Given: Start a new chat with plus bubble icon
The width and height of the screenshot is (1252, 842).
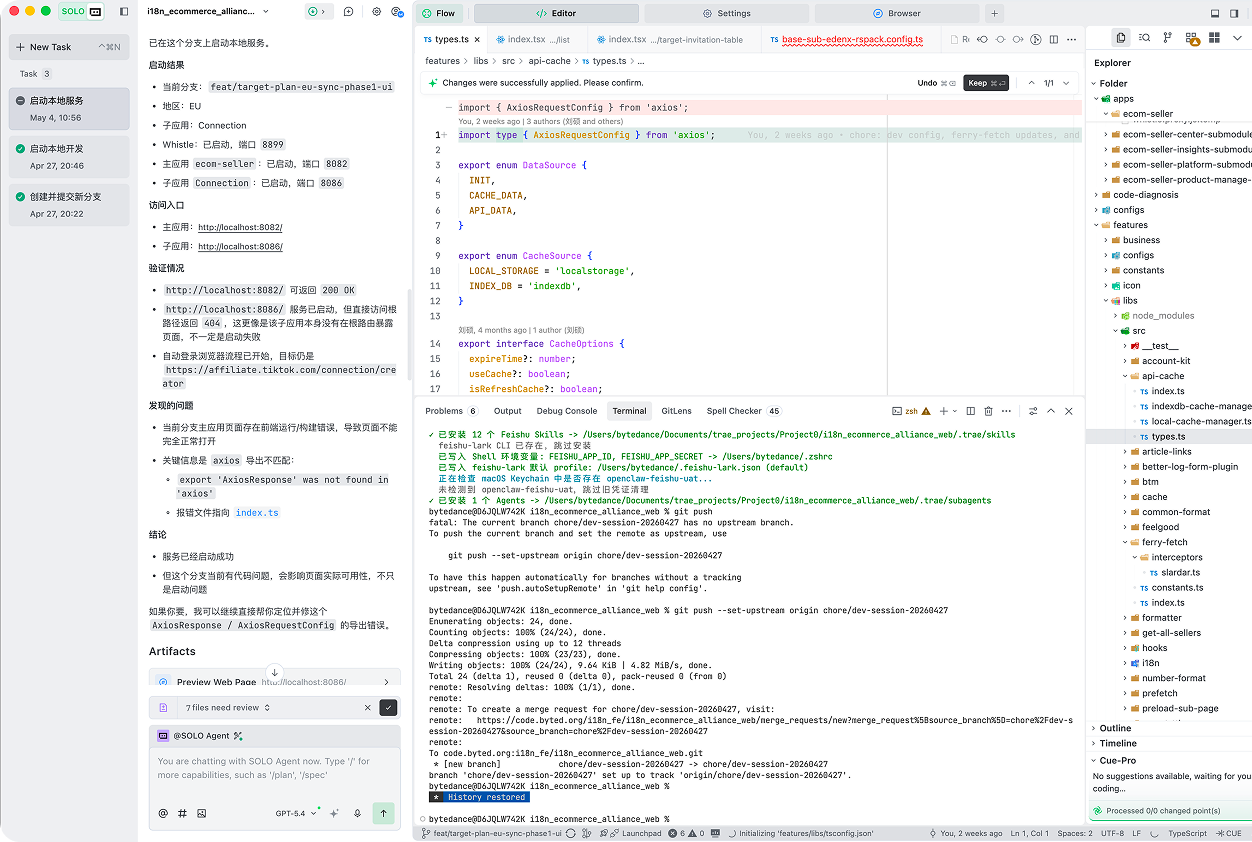Looking at the screenshot, I should [348, 12].
